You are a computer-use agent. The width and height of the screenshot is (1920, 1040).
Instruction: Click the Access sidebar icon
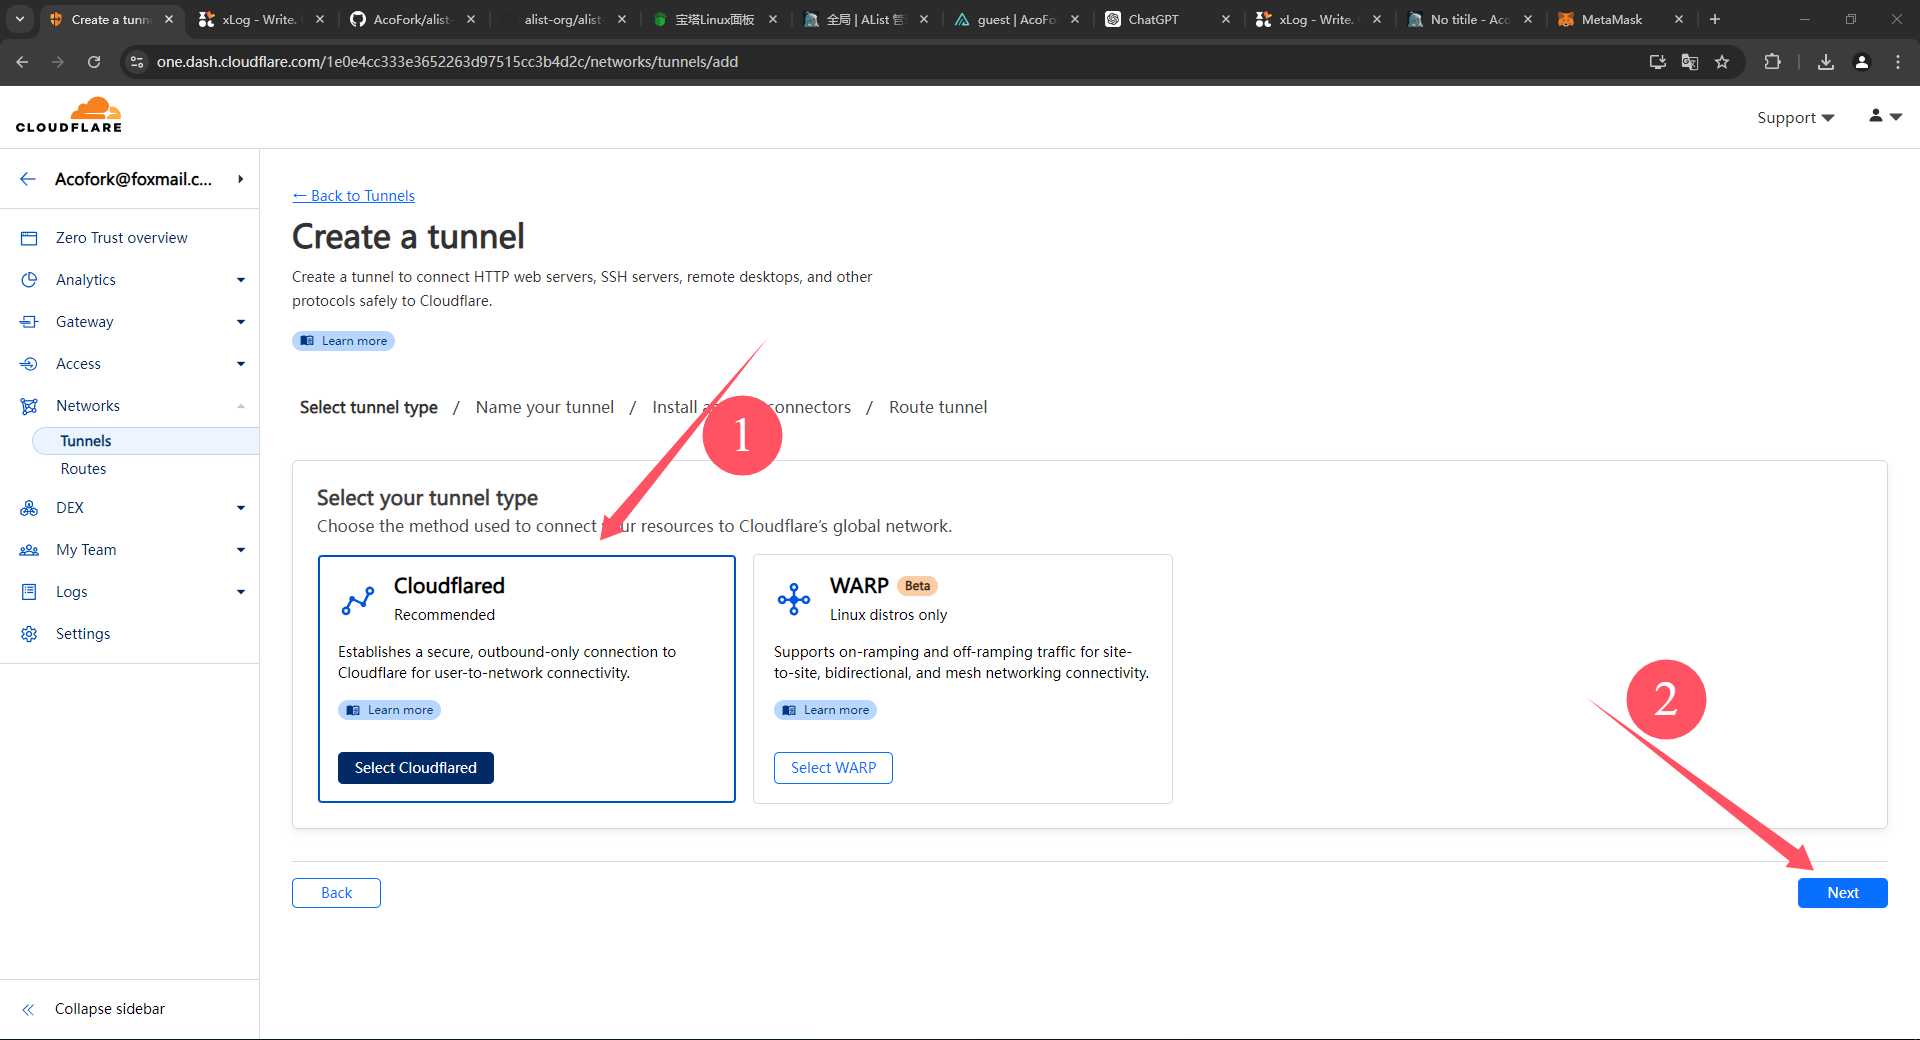click(x=29, y=364)
